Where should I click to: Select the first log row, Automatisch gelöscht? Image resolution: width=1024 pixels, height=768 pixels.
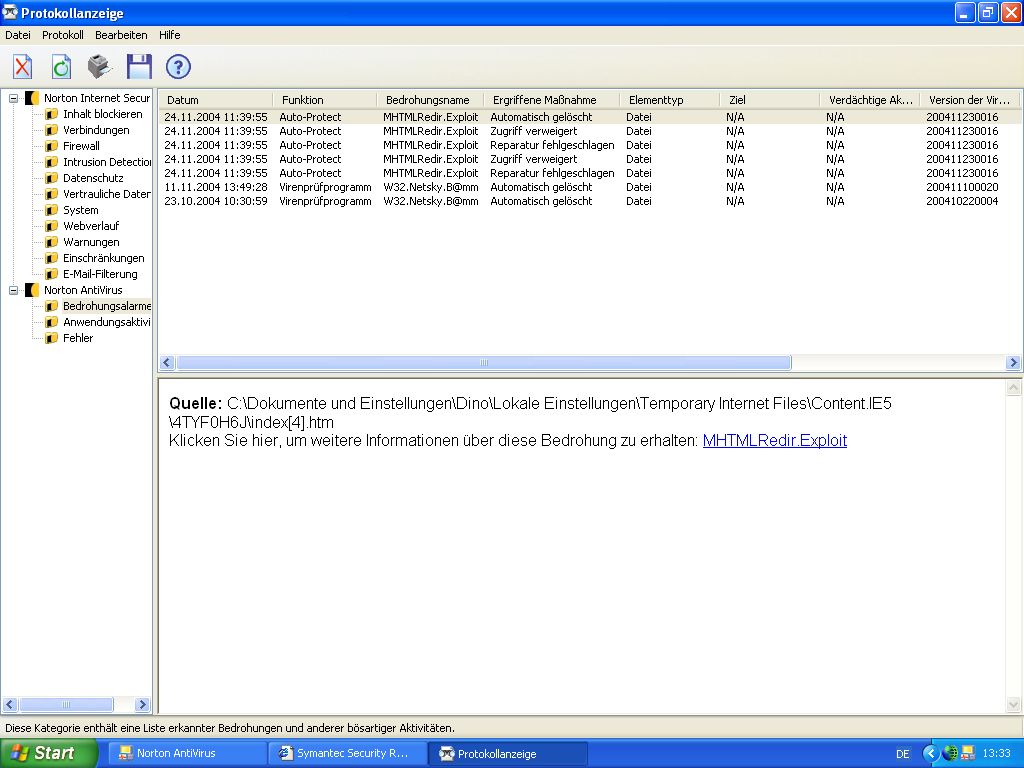point(590,117)
